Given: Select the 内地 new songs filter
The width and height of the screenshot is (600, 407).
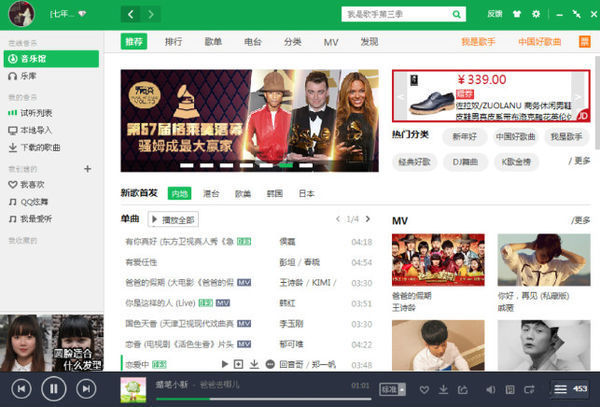Looking at the screenshot, I should (179, 194).
